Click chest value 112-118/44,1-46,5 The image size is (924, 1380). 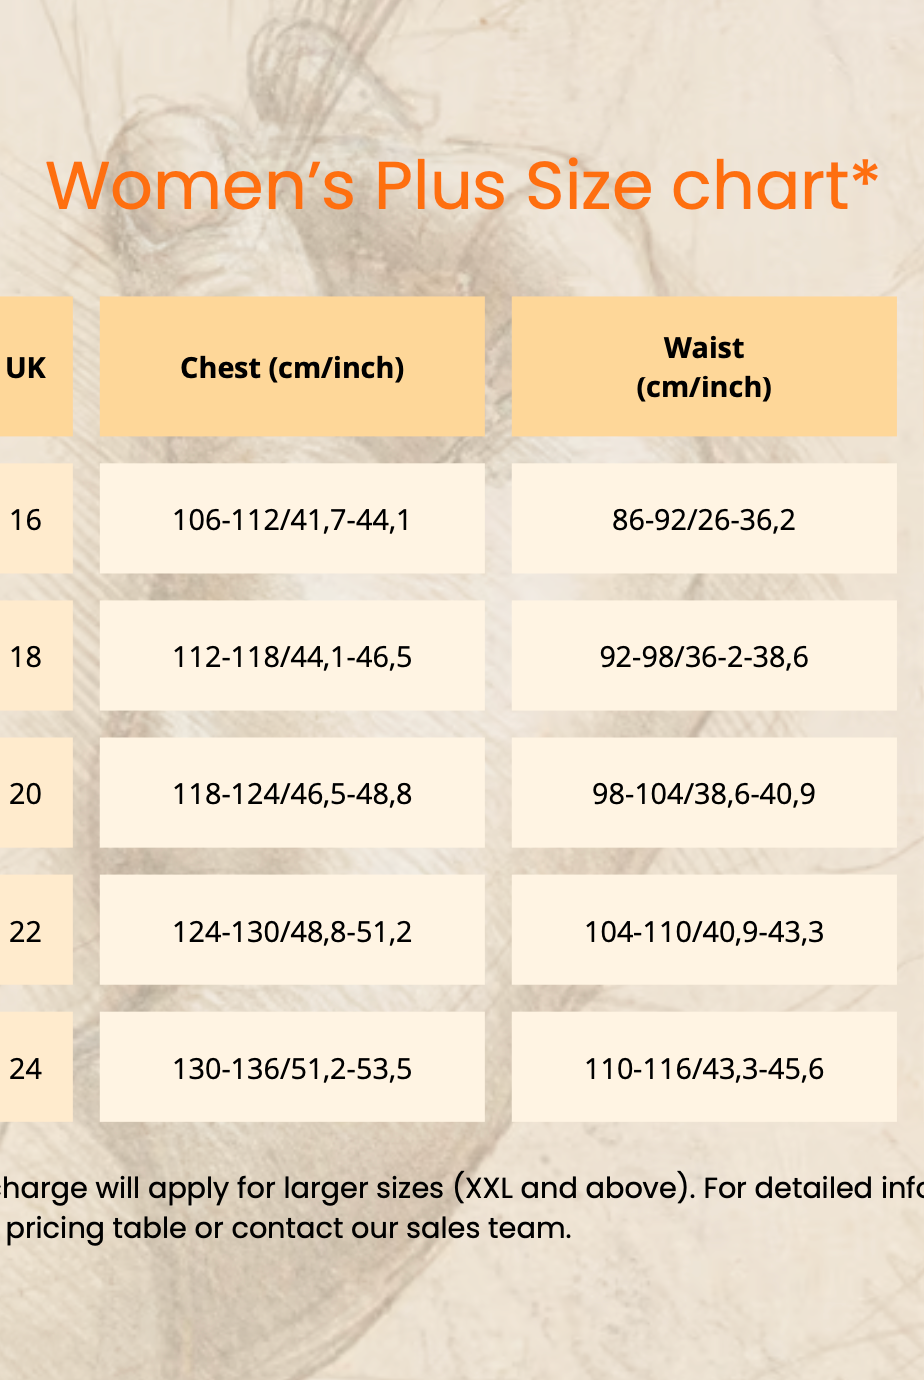(292, 655)
